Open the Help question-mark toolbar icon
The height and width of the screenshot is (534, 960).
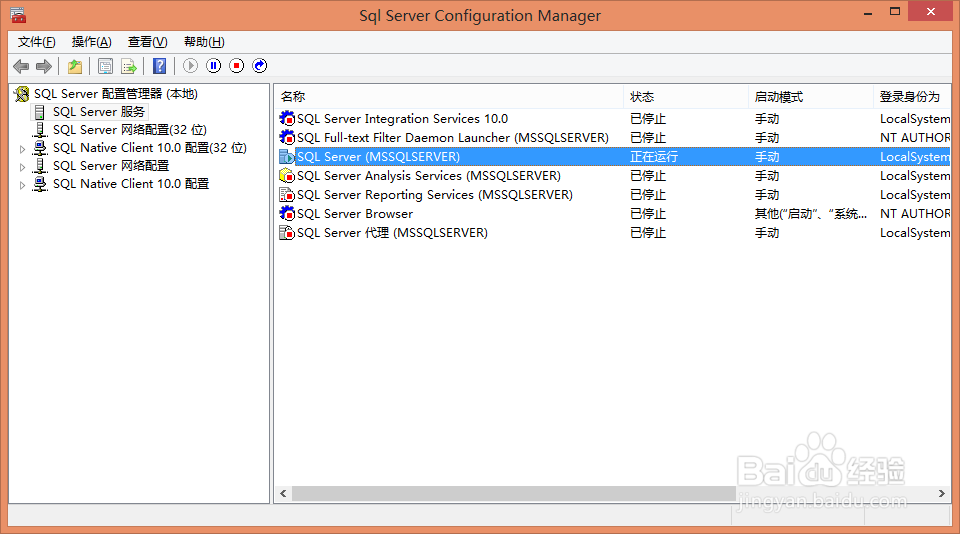tap(159, 66)
